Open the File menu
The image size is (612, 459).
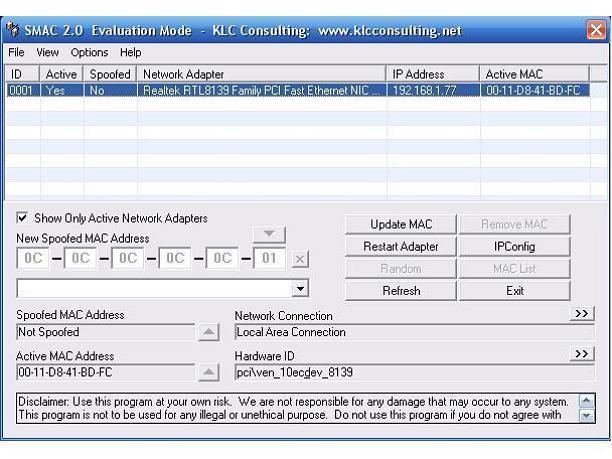pyautogui.click(x=16, y=52)
